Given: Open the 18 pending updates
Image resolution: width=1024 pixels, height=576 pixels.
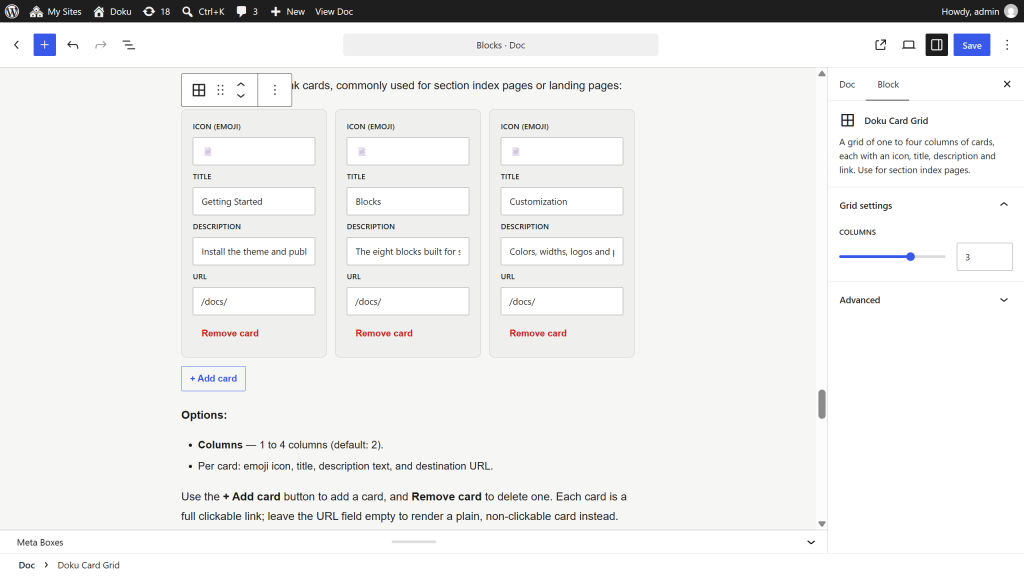Looking at the screenshot, I should (157, 11).
